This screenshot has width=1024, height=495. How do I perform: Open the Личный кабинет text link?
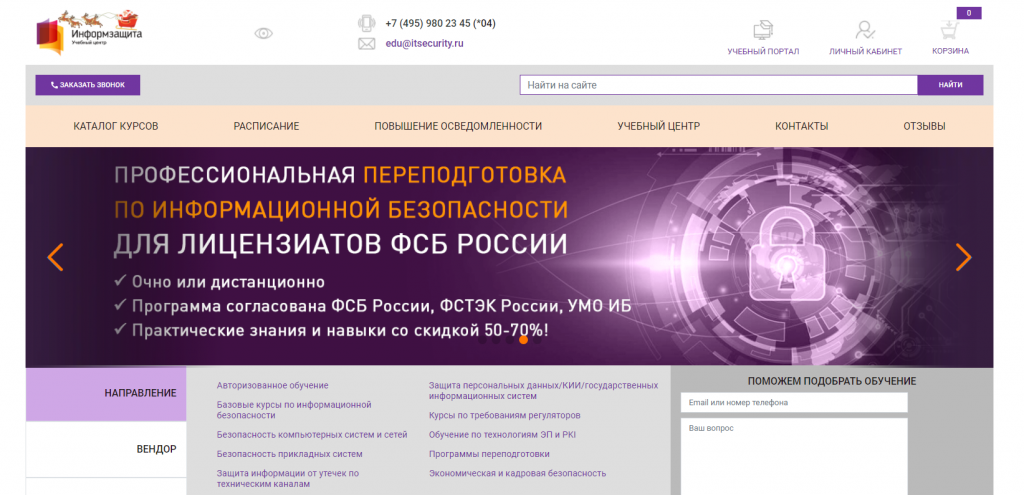865,51
